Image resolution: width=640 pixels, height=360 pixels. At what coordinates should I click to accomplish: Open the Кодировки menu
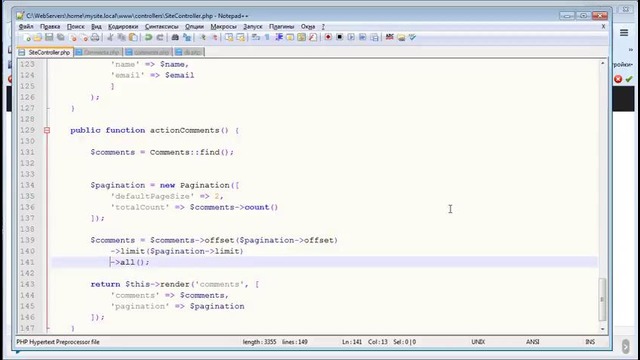click(123, 27)
